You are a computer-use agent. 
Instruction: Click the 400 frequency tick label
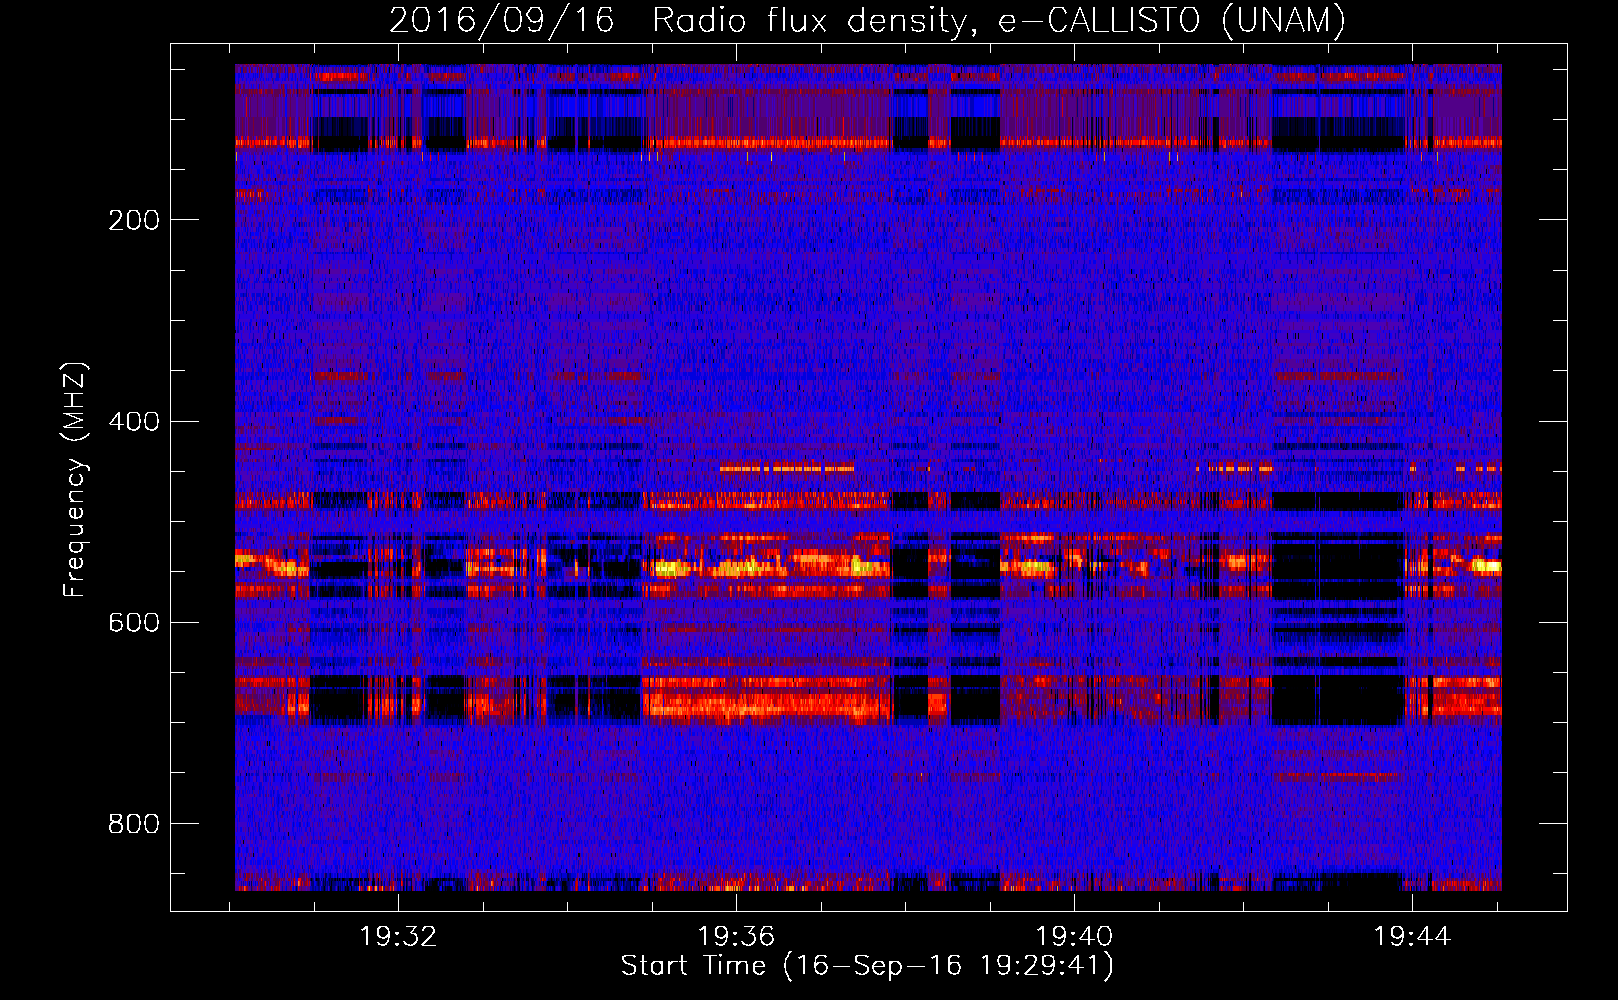click(133, 421)
